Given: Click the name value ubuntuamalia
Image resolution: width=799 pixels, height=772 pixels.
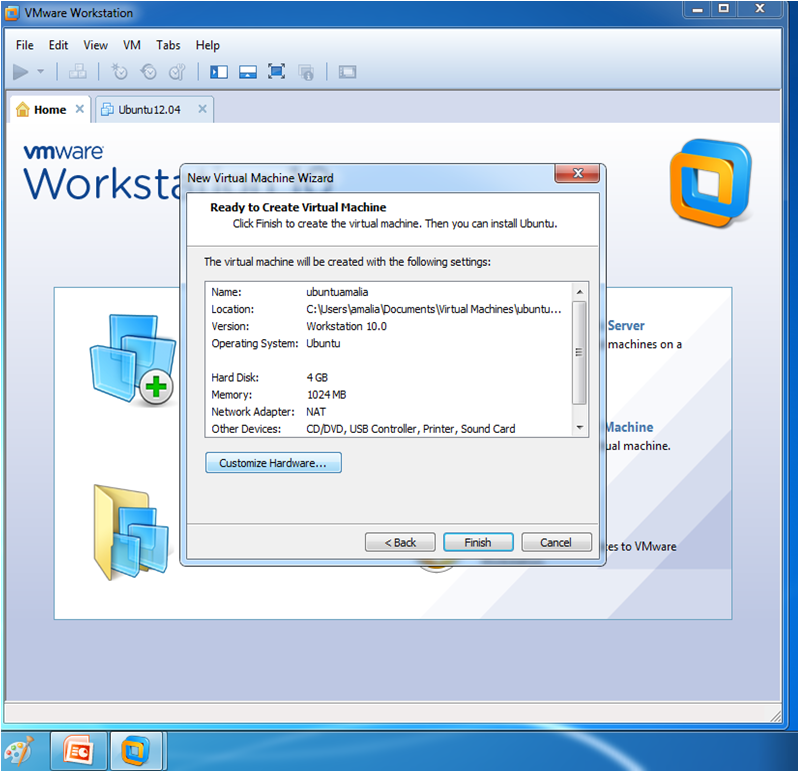Looking at the screenshot, I should [x=337, y=292].
